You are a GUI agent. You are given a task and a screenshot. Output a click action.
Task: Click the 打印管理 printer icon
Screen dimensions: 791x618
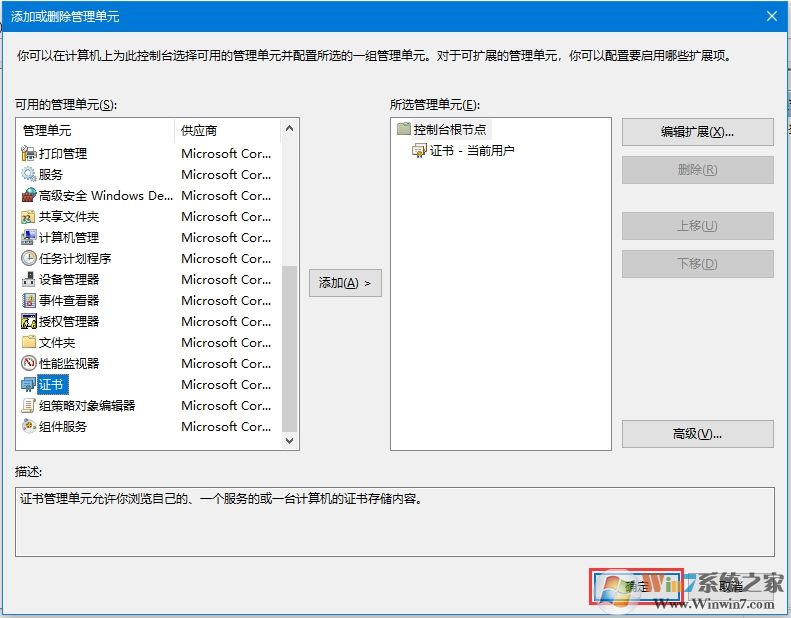29,153
